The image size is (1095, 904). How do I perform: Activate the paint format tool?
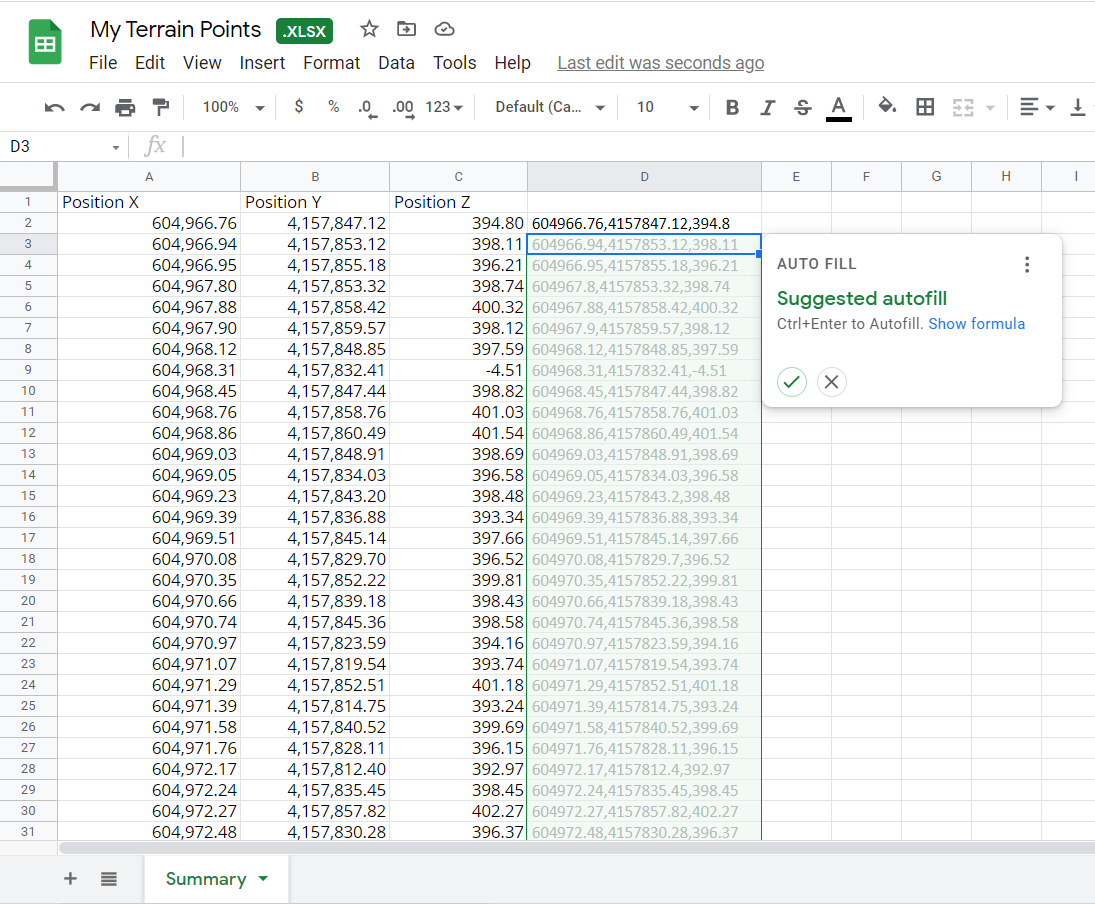pos(161,108)
